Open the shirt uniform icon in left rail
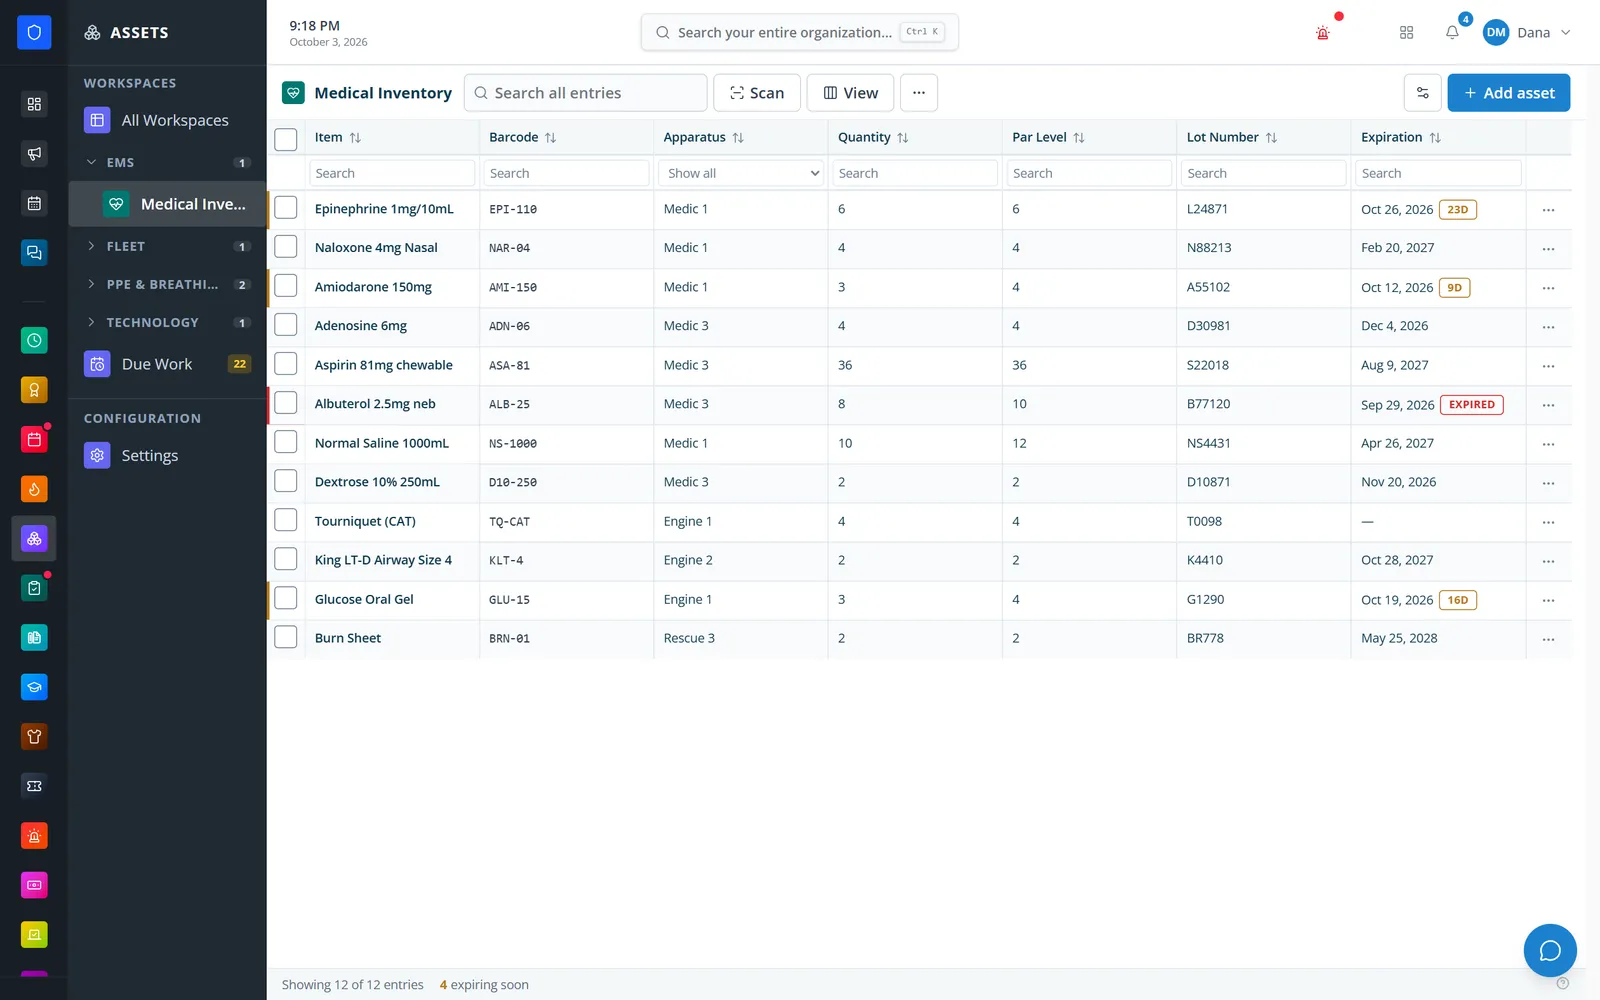1600x1000 pixels. tap(34, 736)
